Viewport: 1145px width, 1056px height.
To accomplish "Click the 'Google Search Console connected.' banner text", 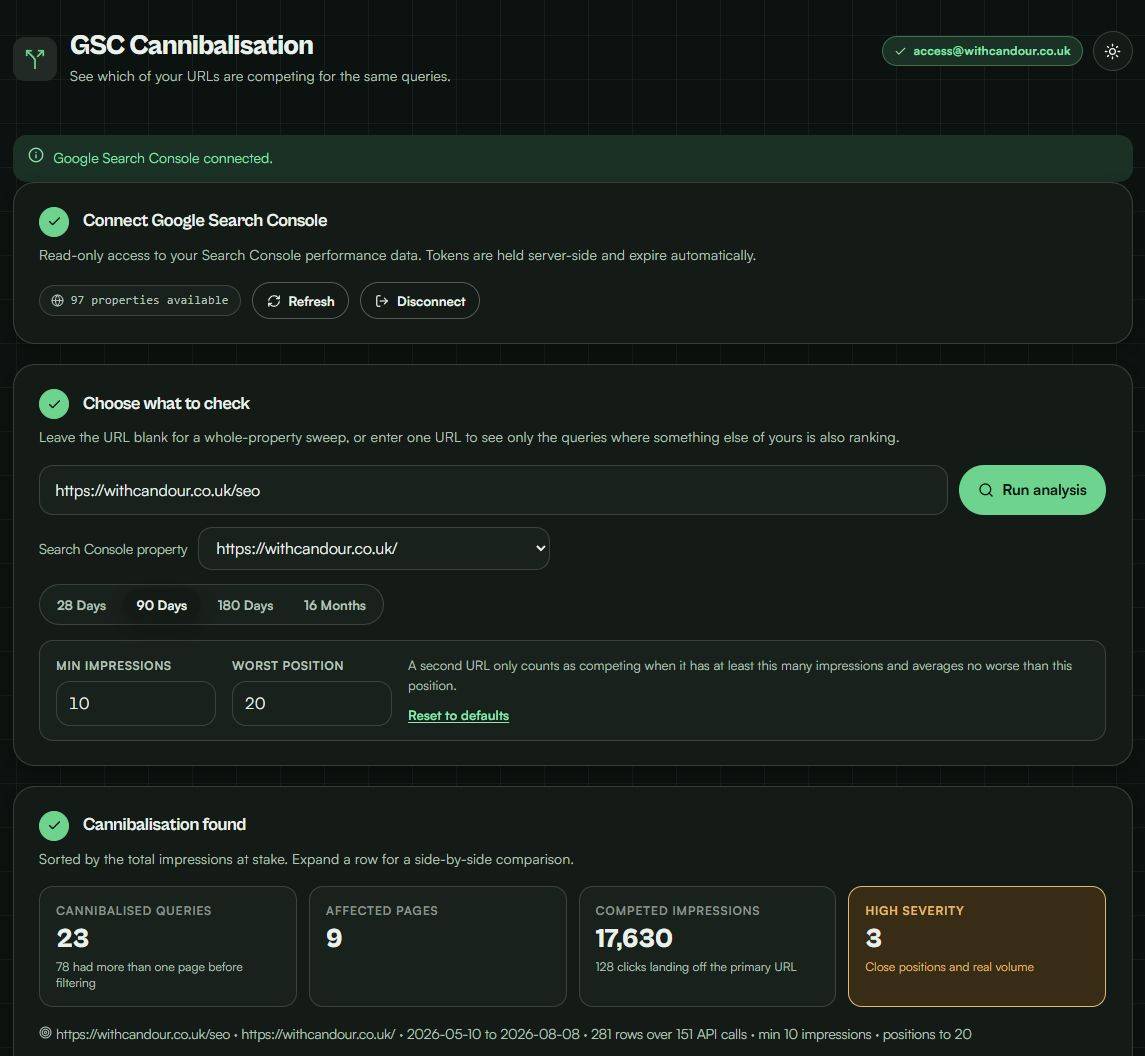I will [163, 158].
